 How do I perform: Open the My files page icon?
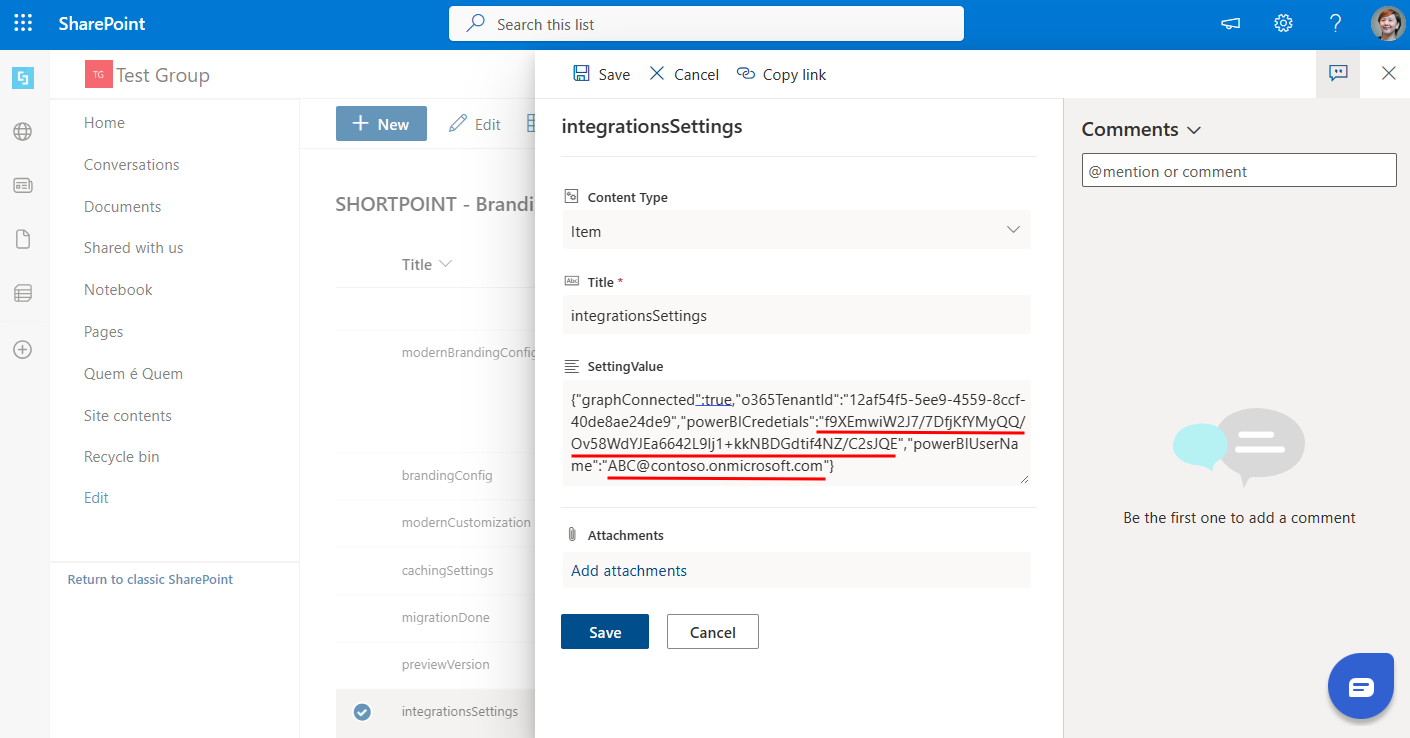[23, 239]
